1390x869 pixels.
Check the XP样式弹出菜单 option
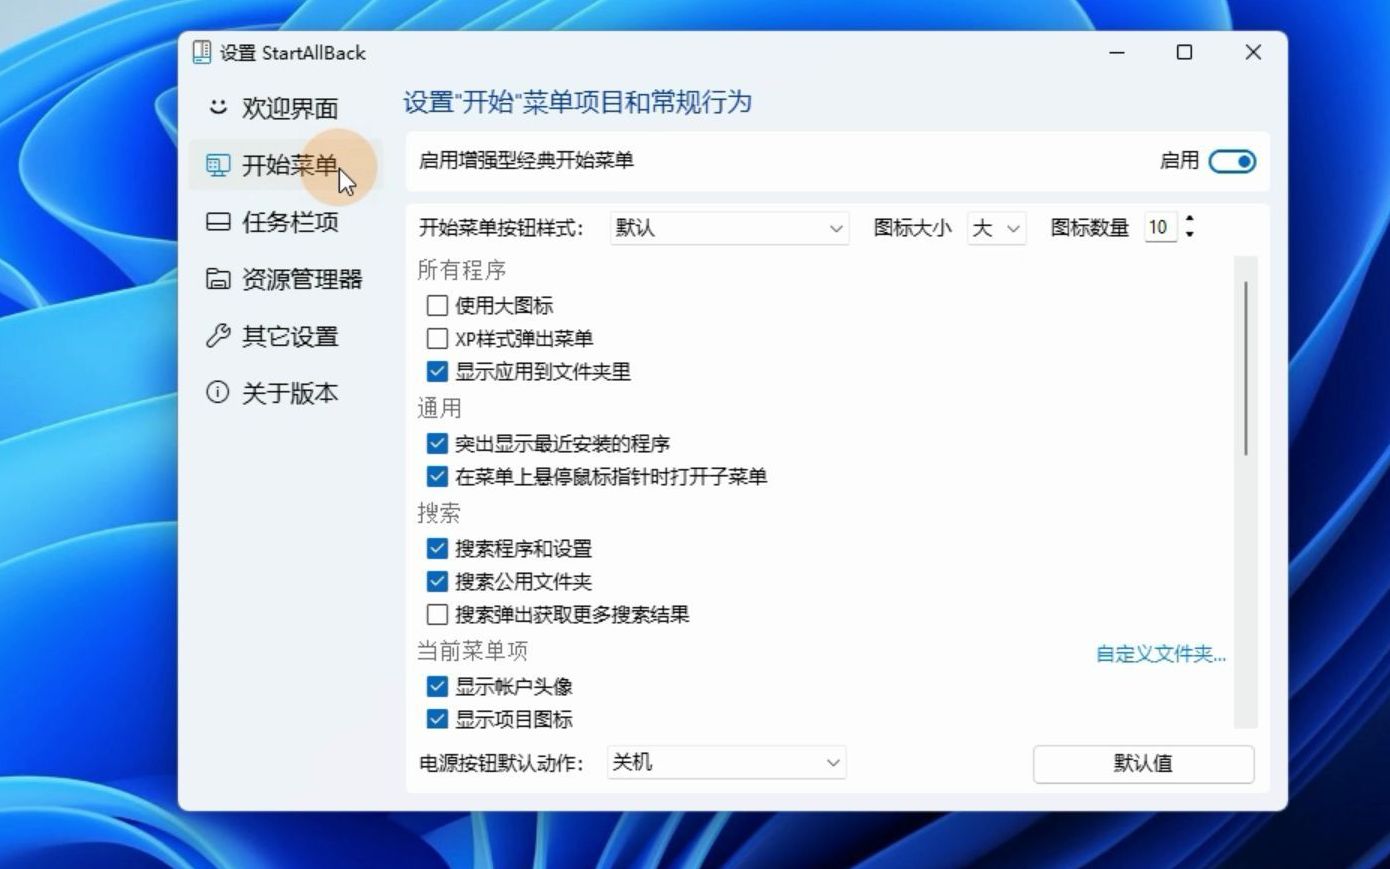(437, 338)
